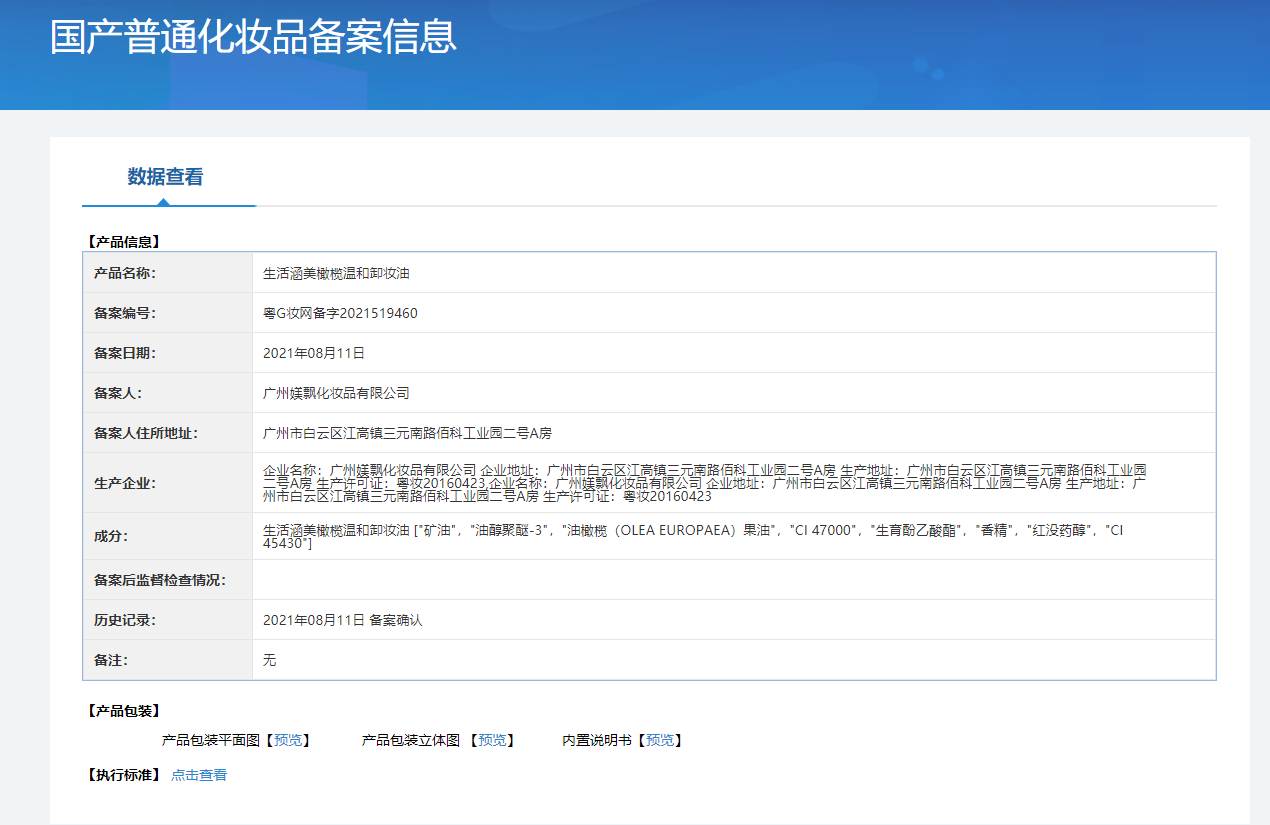Select the 产品包装立体图 label

(411, 740)
